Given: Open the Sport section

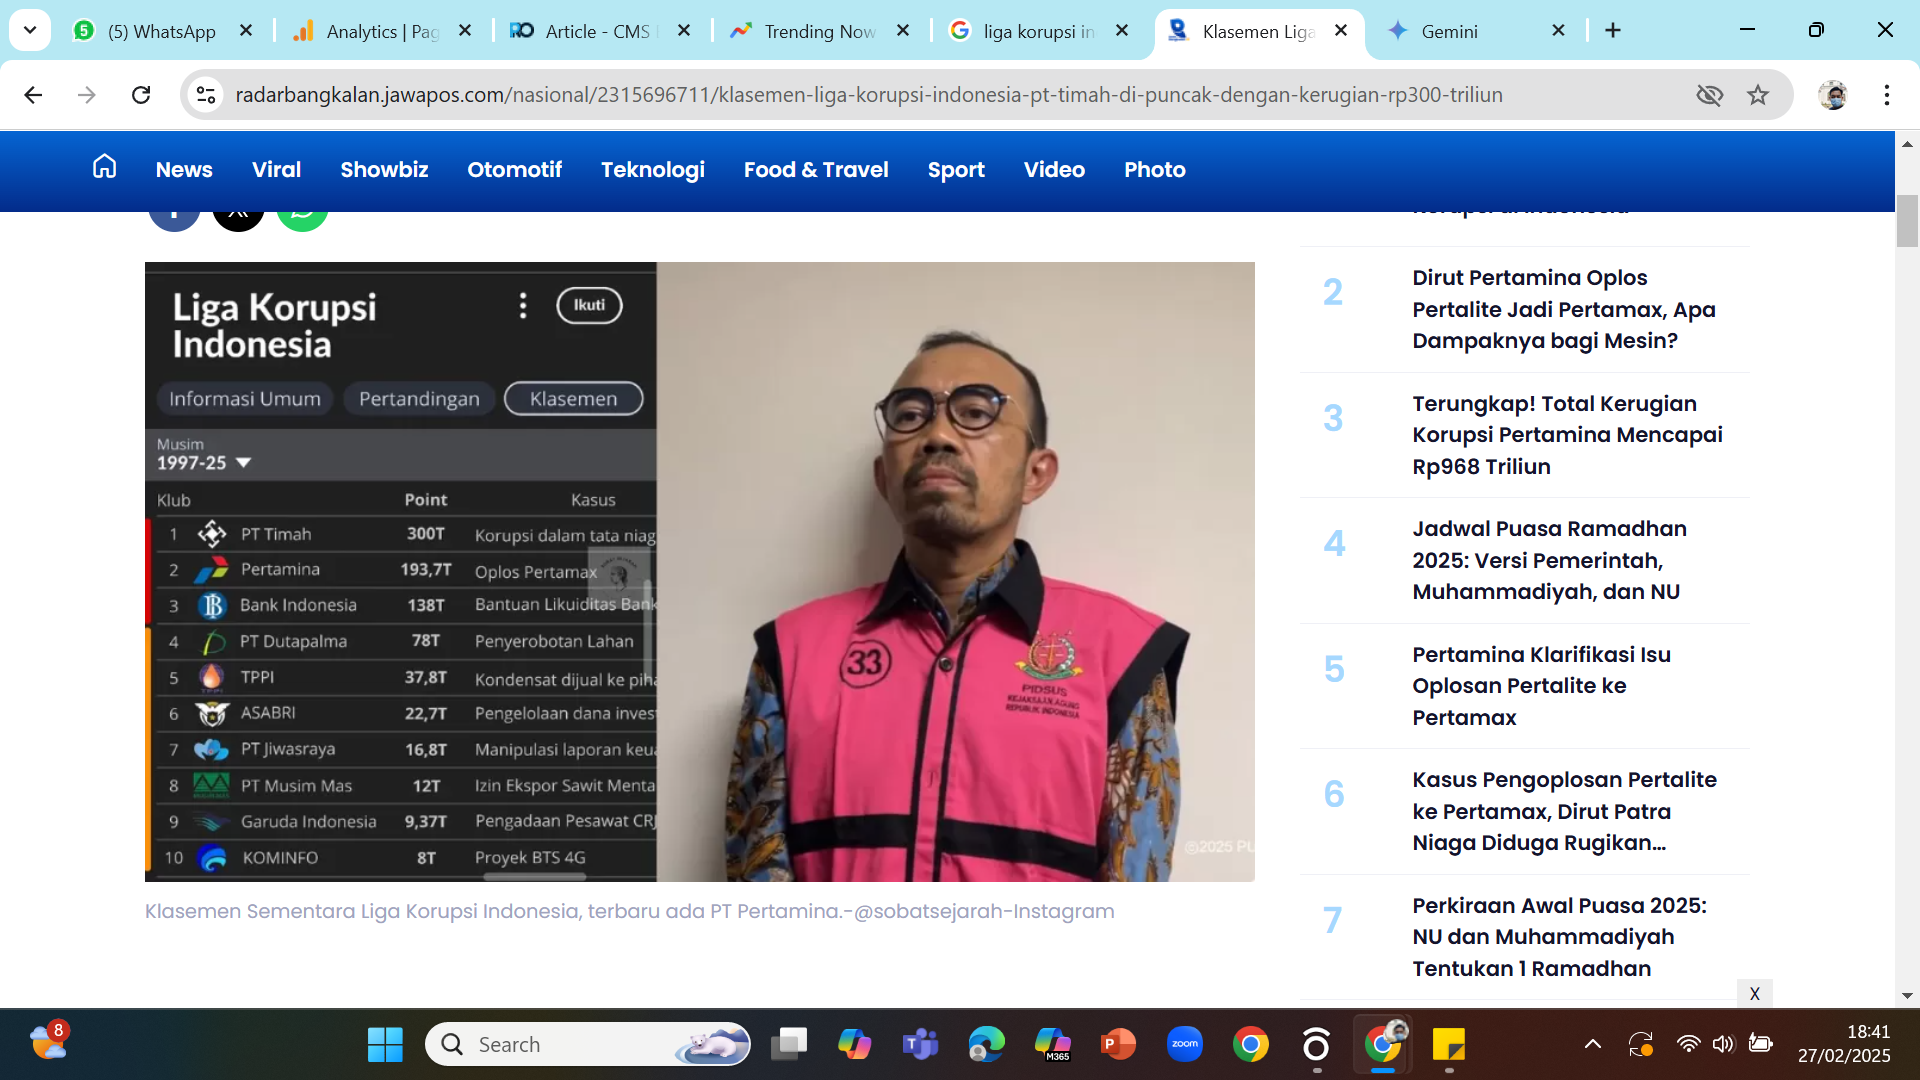Looking at the screenshot, I should pyautogui.click(x=956, y=170).
